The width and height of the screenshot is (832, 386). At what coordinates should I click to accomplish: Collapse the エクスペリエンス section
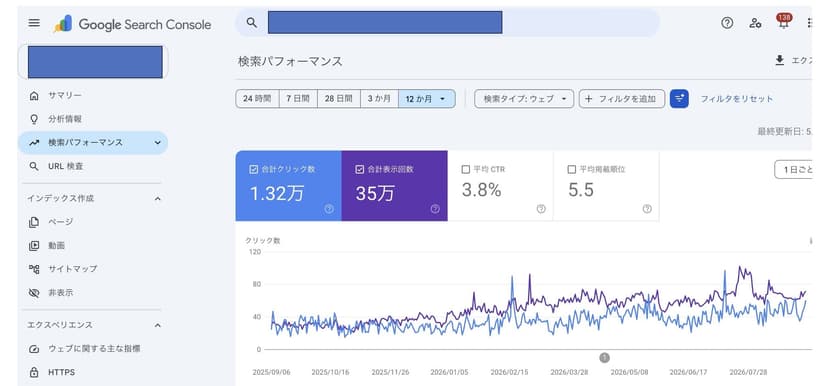tap(158, 325)
